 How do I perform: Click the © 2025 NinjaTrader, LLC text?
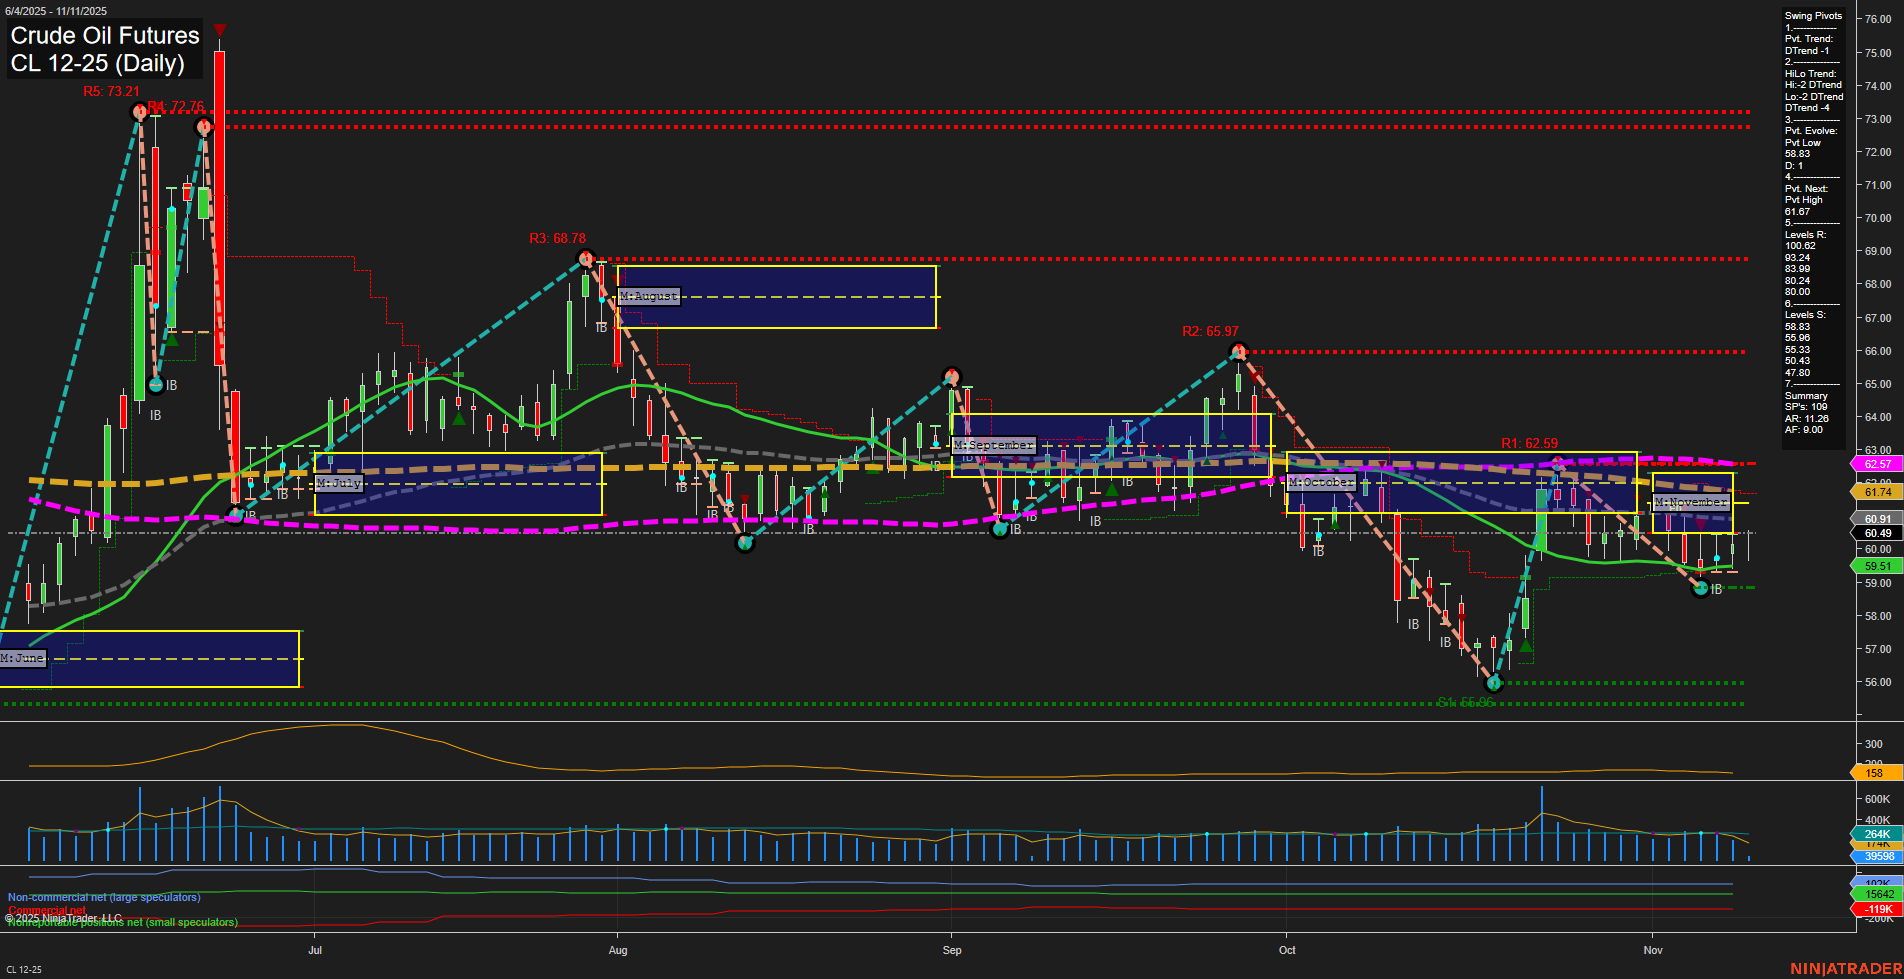[63, 917]
